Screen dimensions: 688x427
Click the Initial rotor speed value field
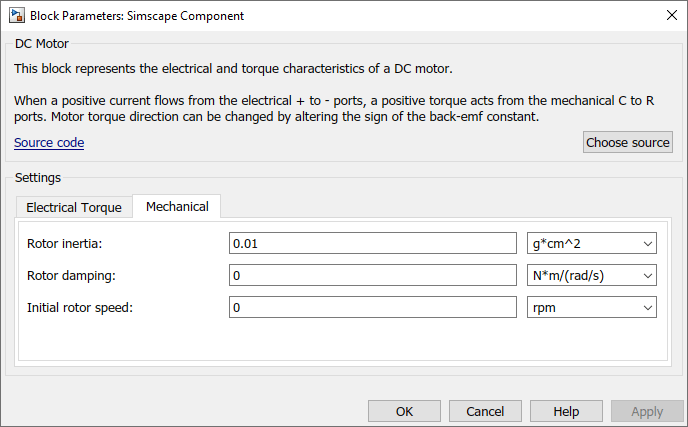point(372,308)
